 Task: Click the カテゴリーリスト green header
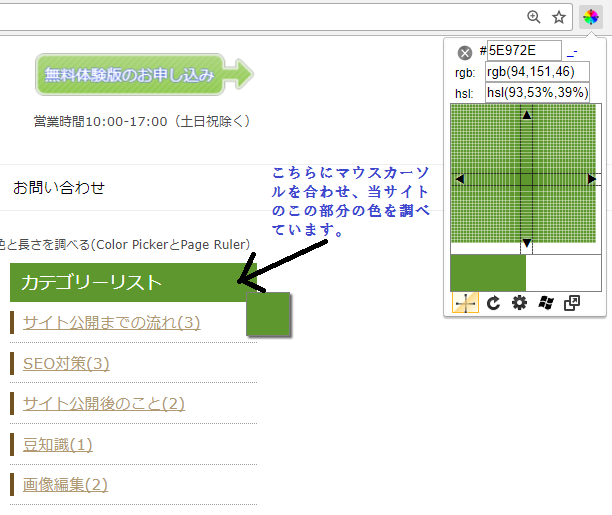[x=133, y=282]
